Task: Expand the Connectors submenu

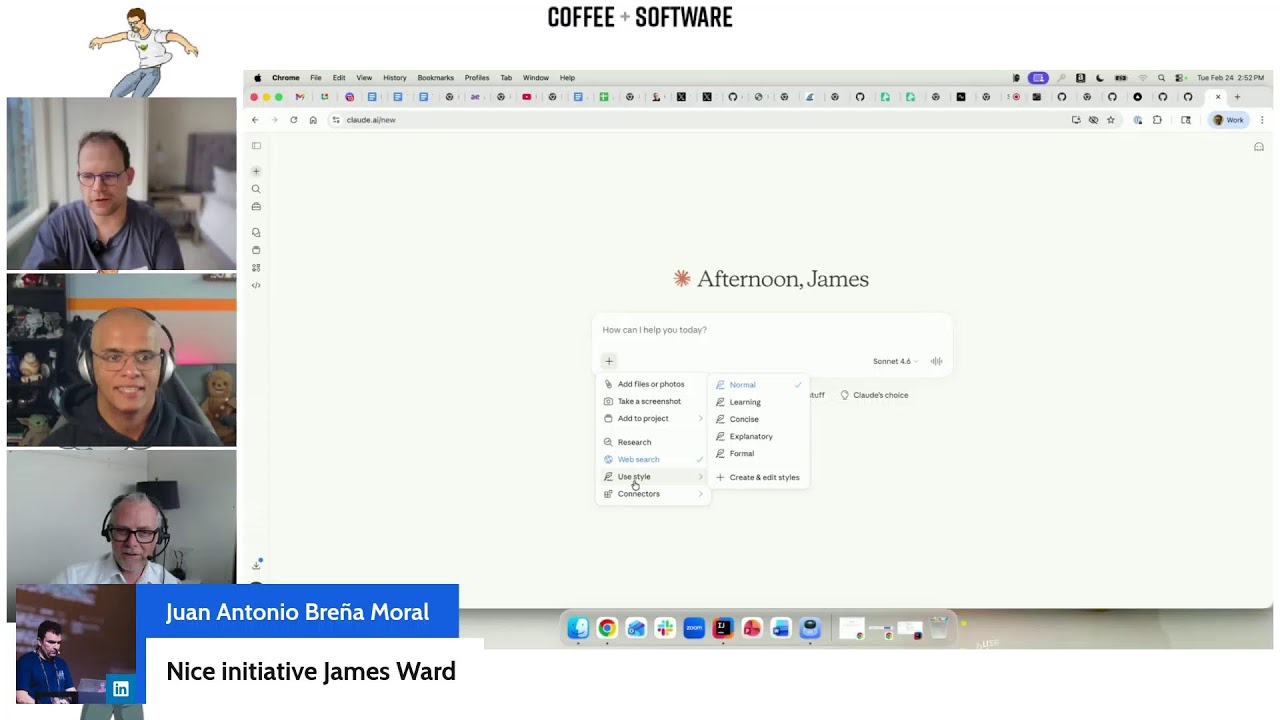Action: coord(653,494)
